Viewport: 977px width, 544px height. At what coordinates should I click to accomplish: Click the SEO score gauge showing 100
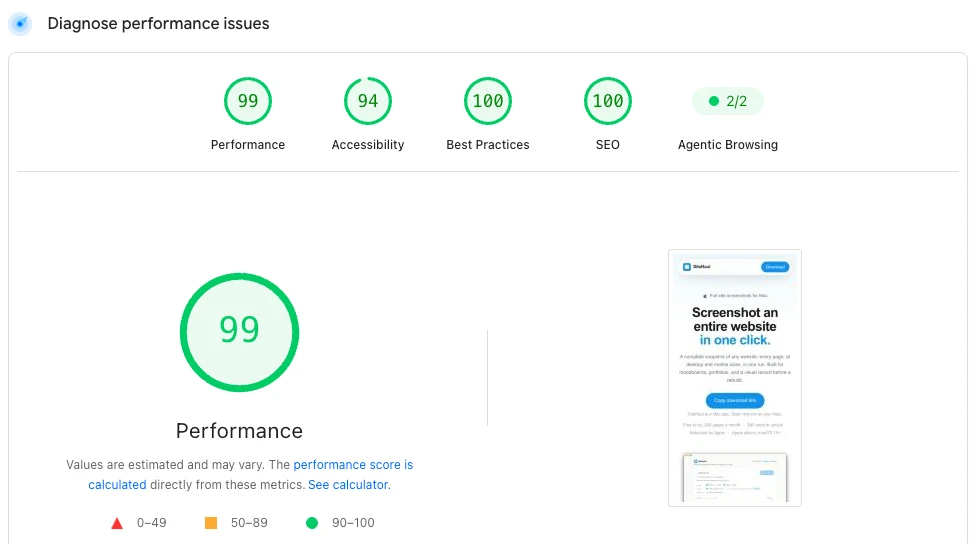tap(608, 101)
